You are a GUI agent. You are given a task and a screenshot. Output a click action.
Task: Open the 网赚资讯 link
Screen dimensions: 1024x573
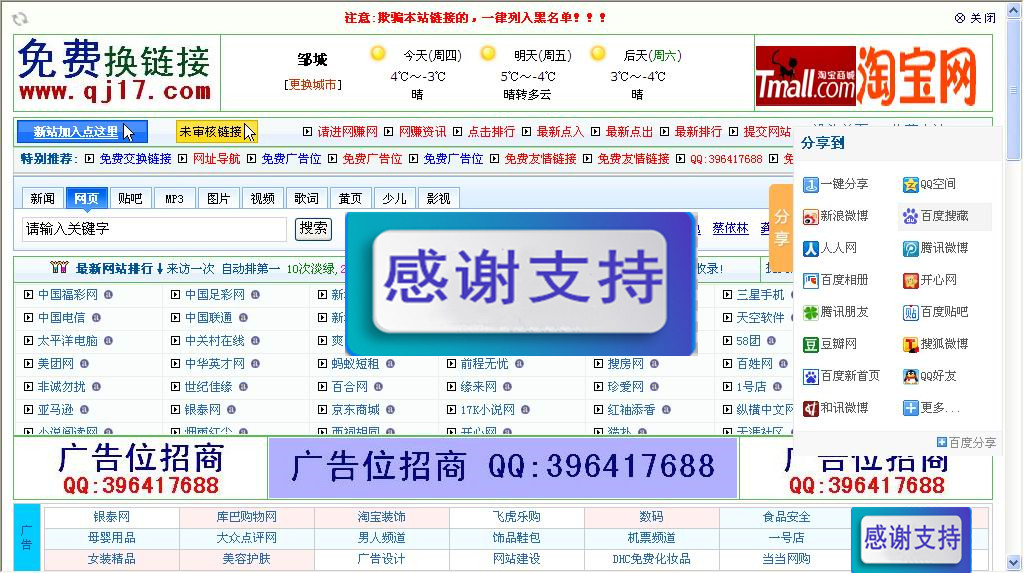click(x=423, y=132)
